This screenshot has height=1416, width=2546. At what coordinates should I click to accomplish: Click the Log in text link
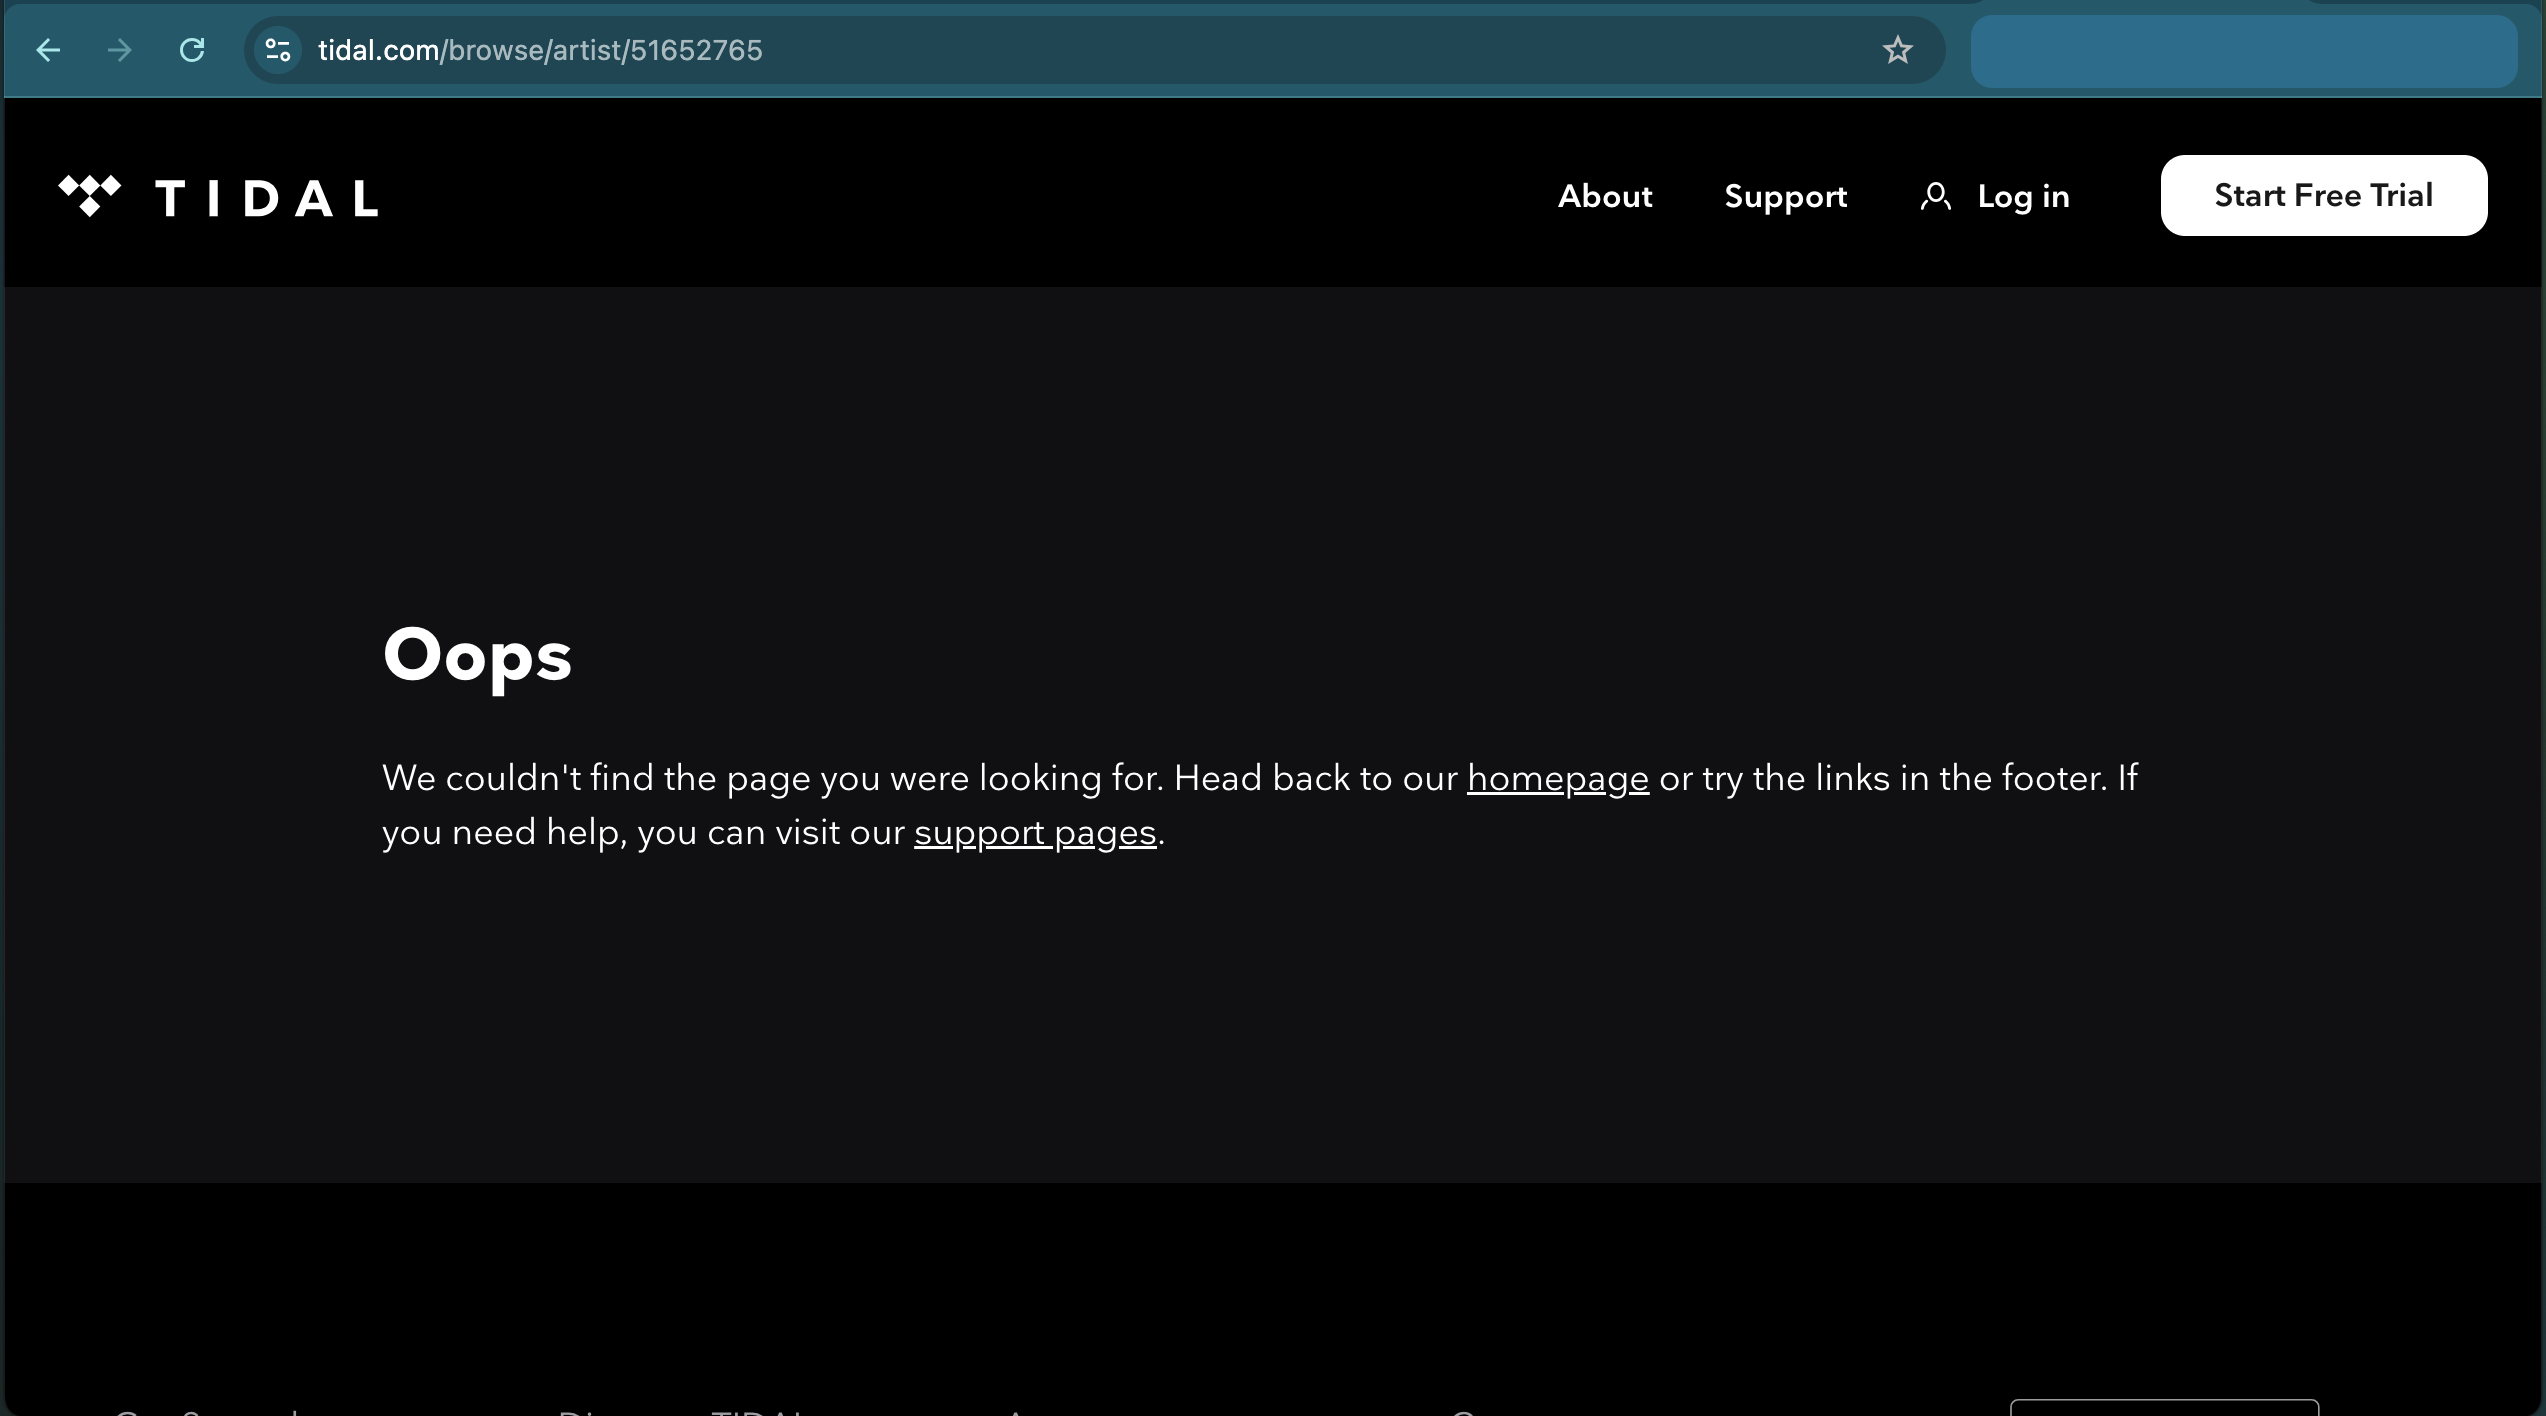point(2023,196)
